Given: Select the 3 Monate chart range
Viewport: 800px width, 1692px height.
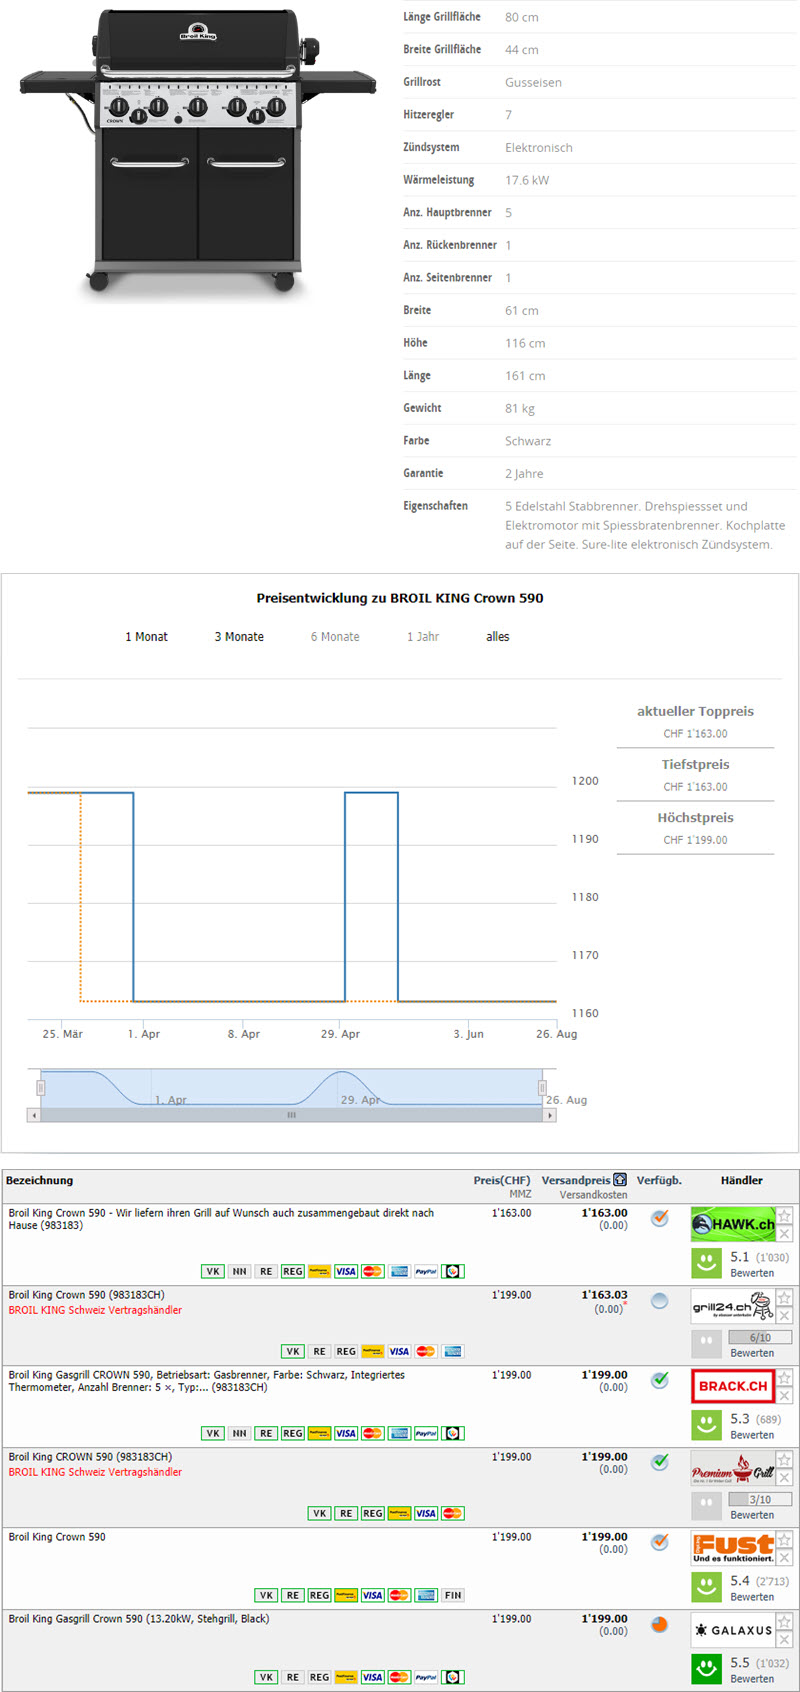Looking at the screenshot, I should pos(239,637).
